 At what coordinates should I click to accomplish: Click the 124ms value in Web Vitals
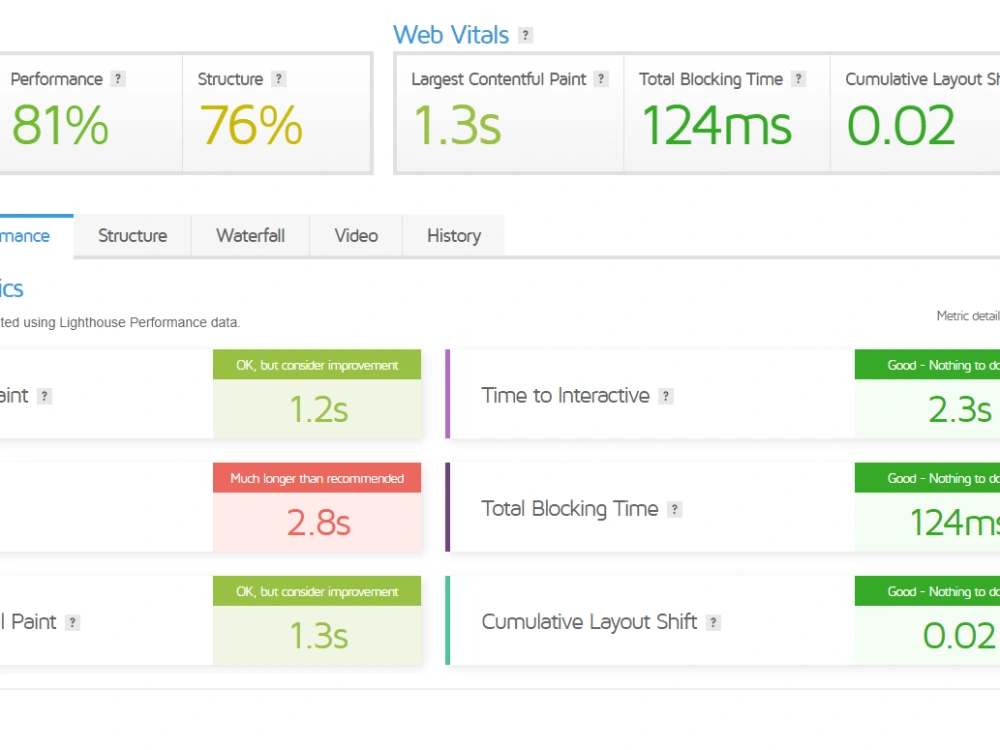[717, 125]
